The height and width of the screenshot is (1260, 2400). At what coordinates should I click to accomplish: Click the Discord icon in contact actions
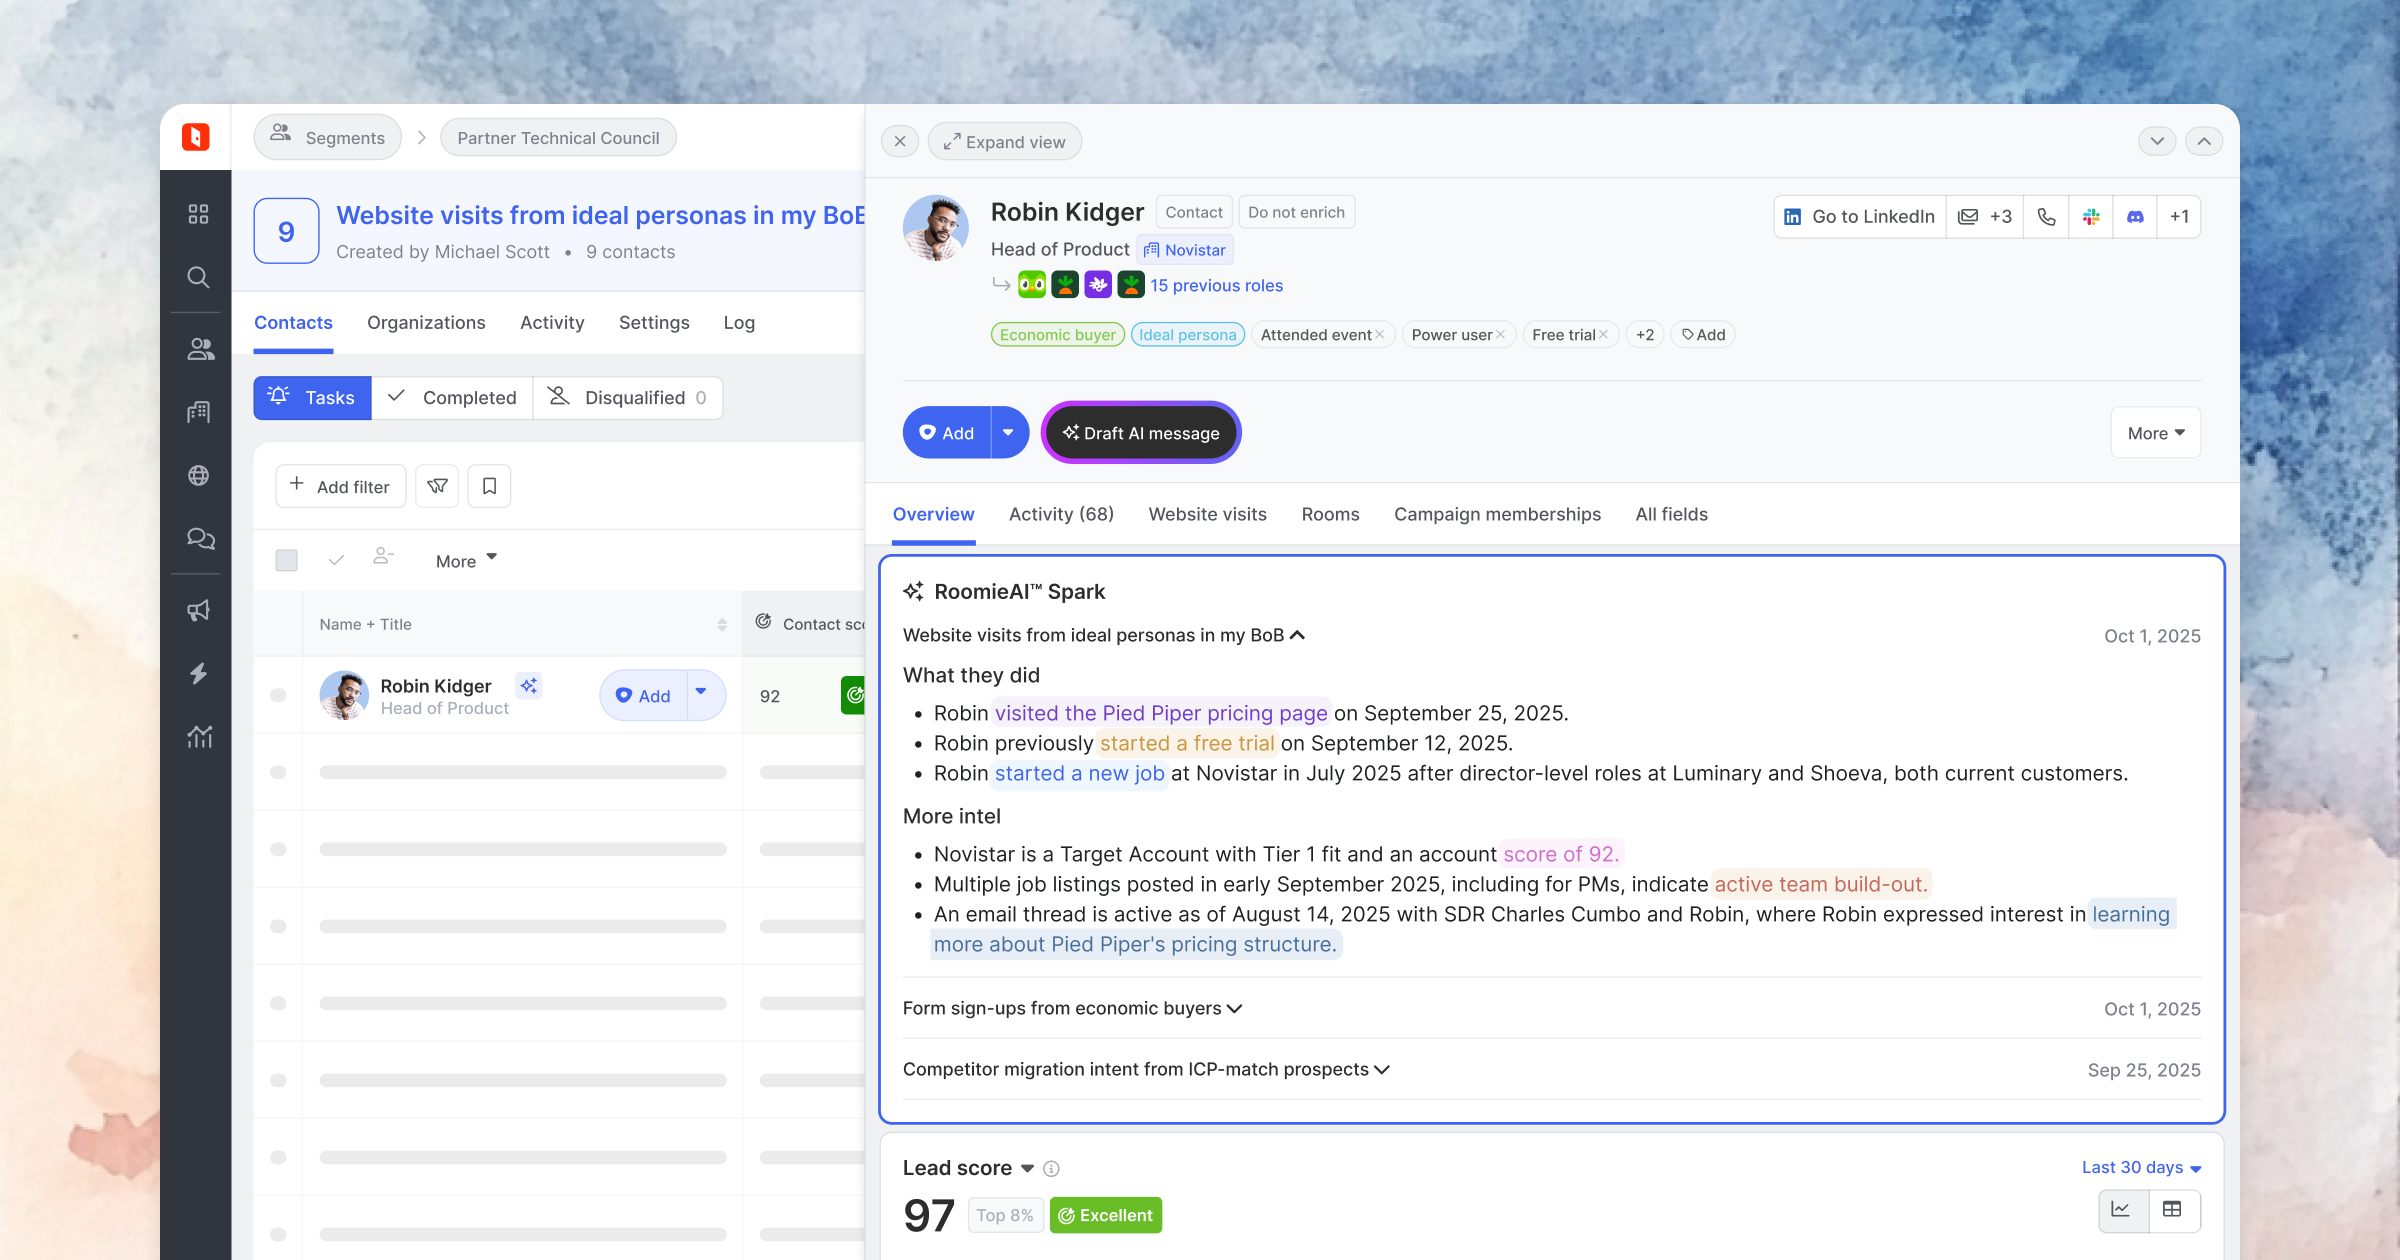click(x=2136, y=217)
